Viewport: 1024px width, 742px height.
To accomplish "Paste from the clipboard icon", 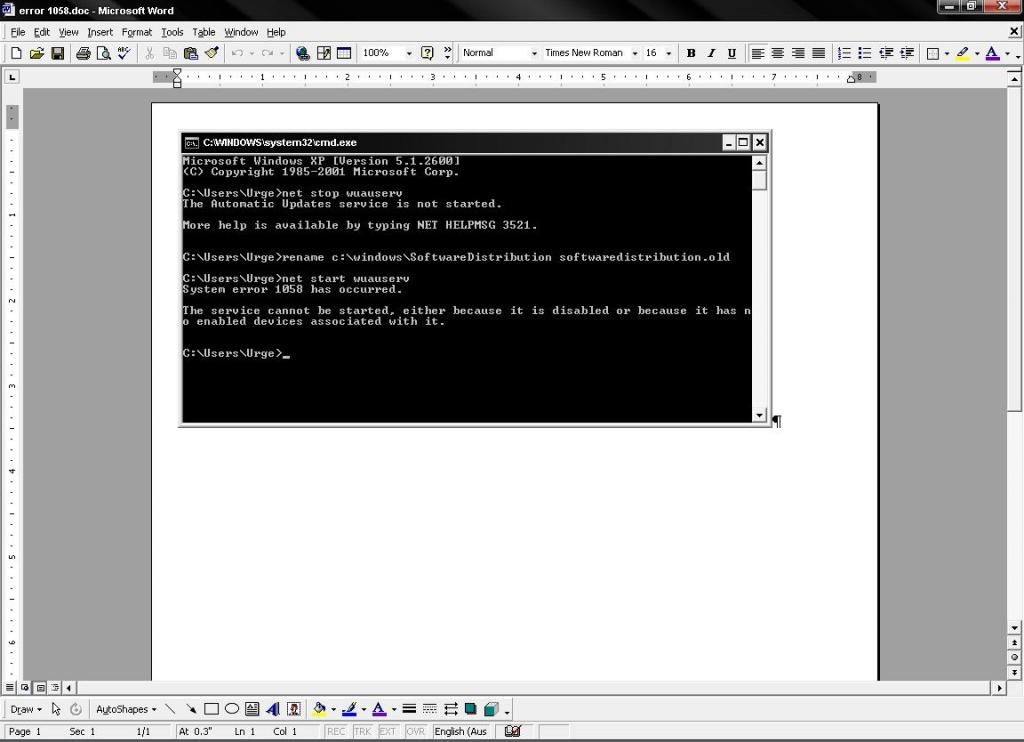I will pyautogui.click(x=191, y=54).
